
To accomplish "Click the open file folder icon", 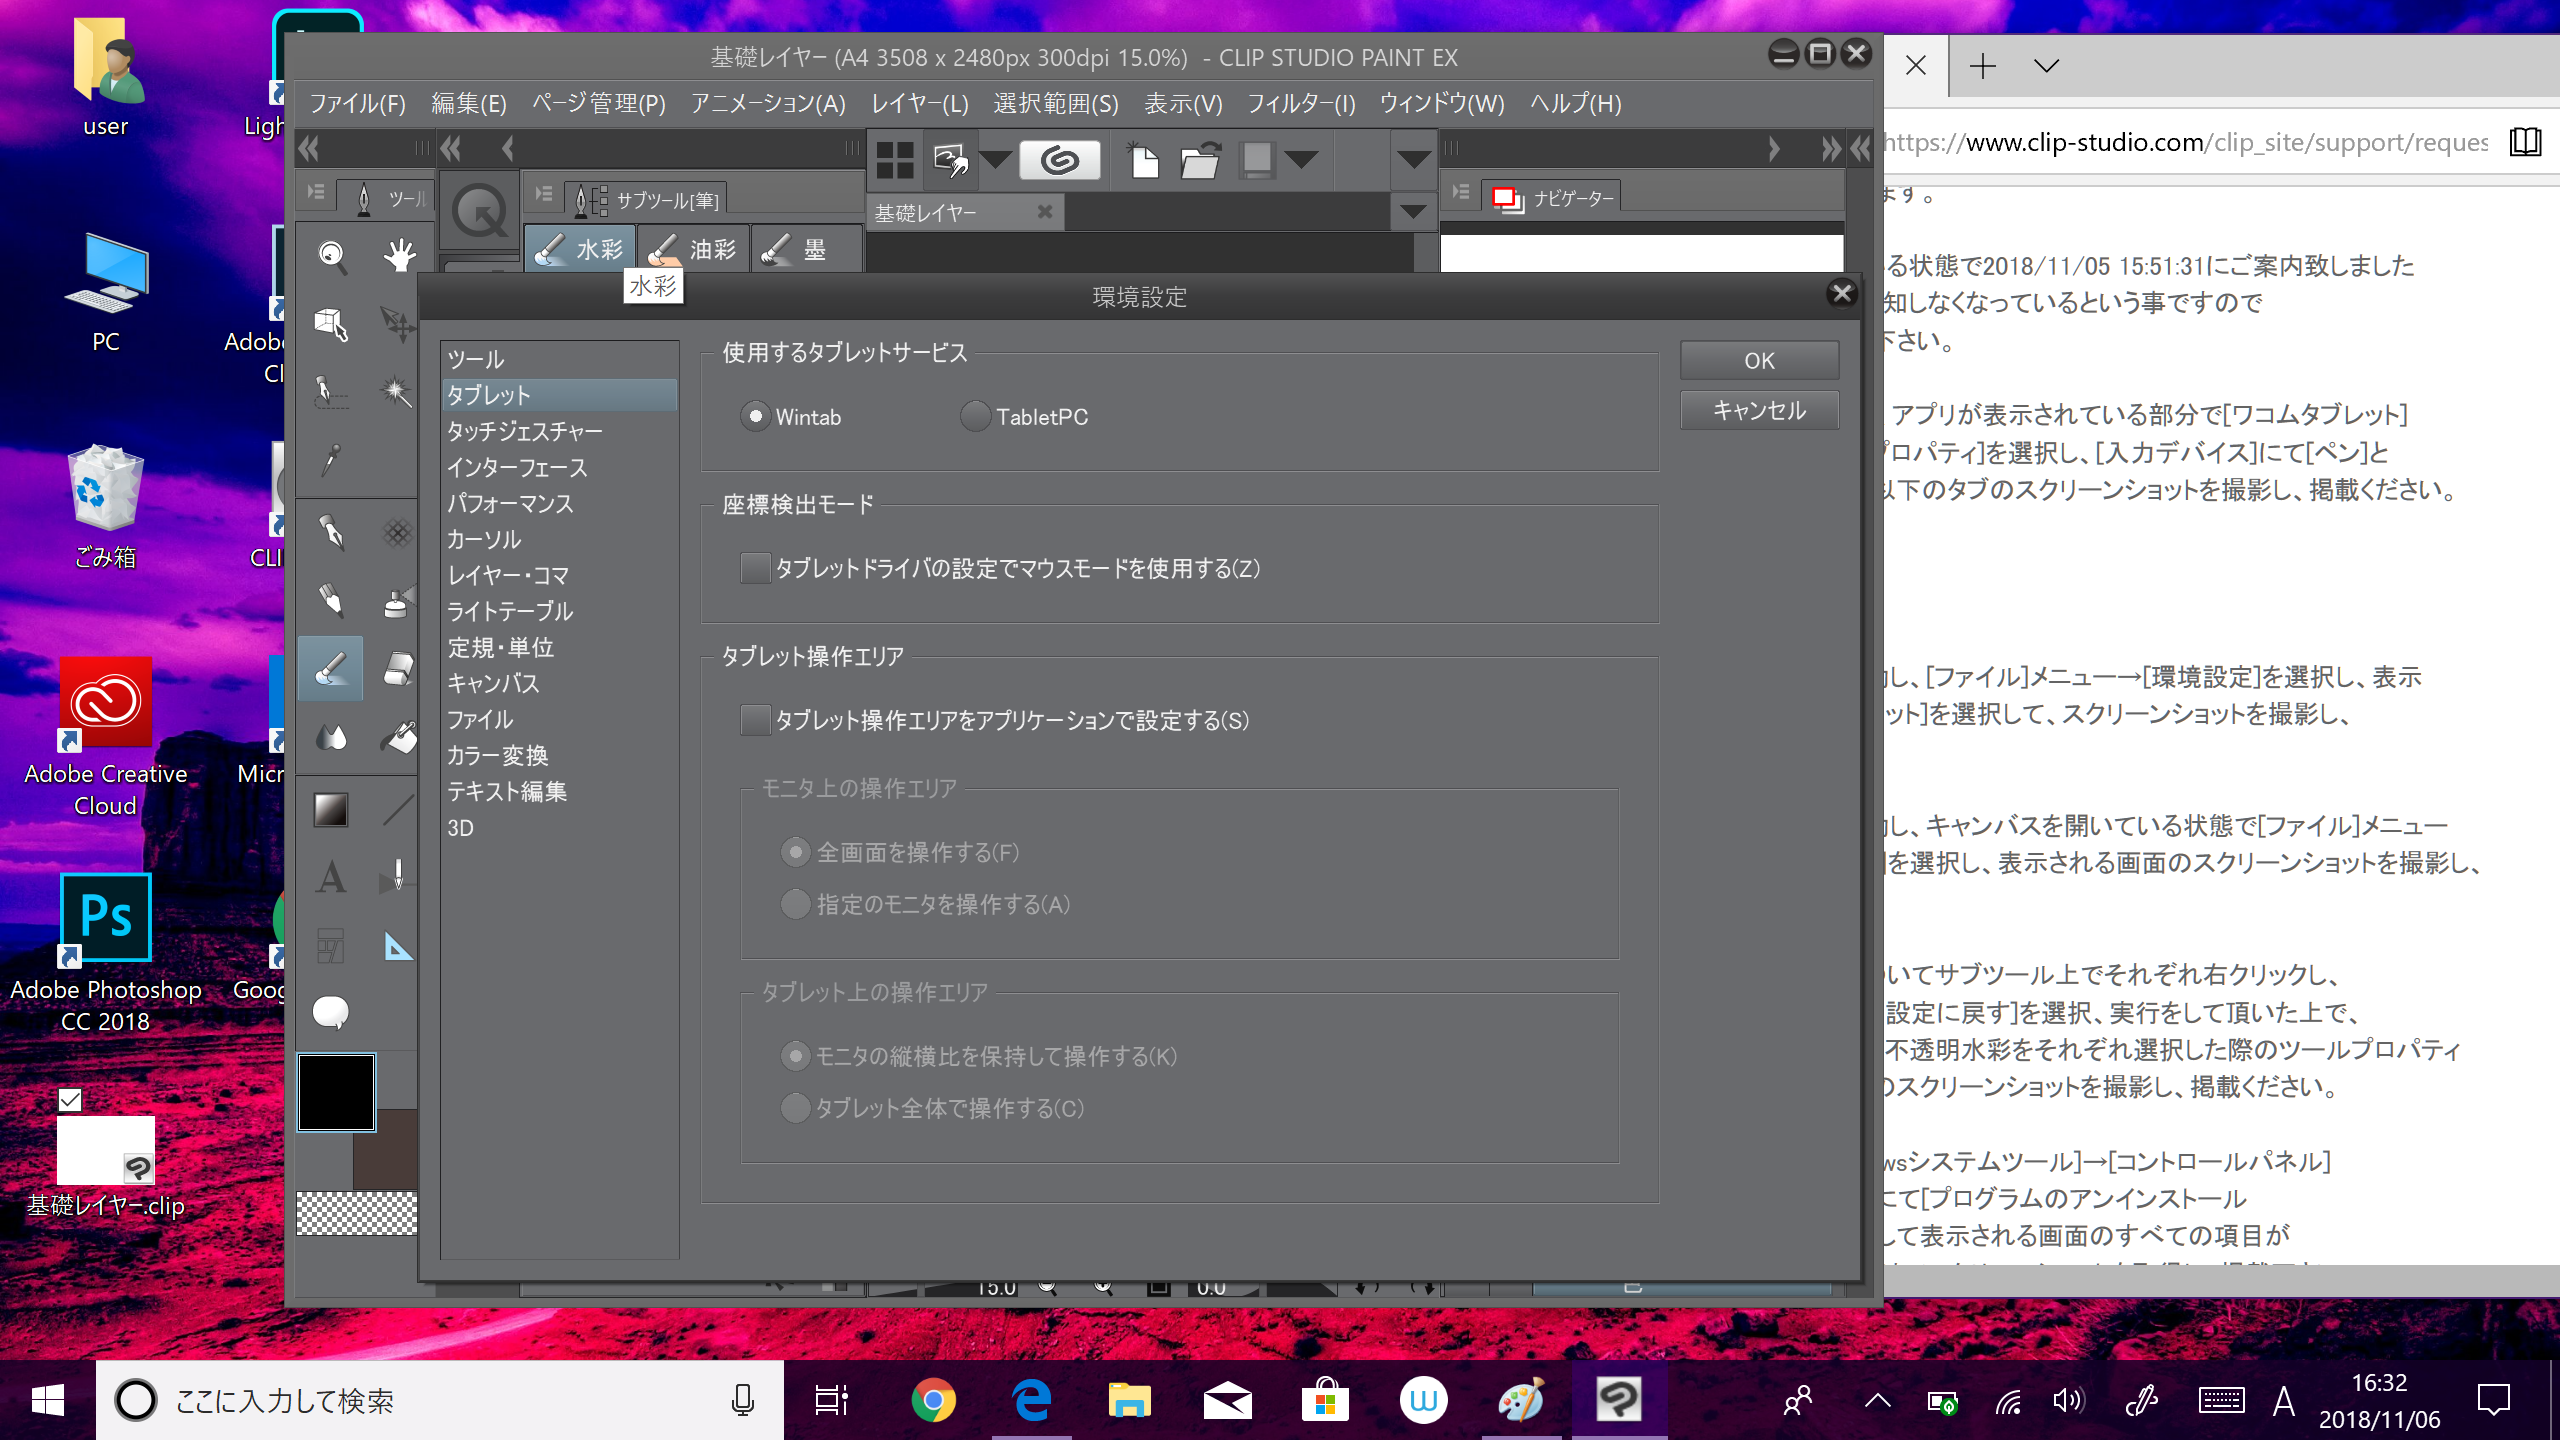I will 1200,160.
